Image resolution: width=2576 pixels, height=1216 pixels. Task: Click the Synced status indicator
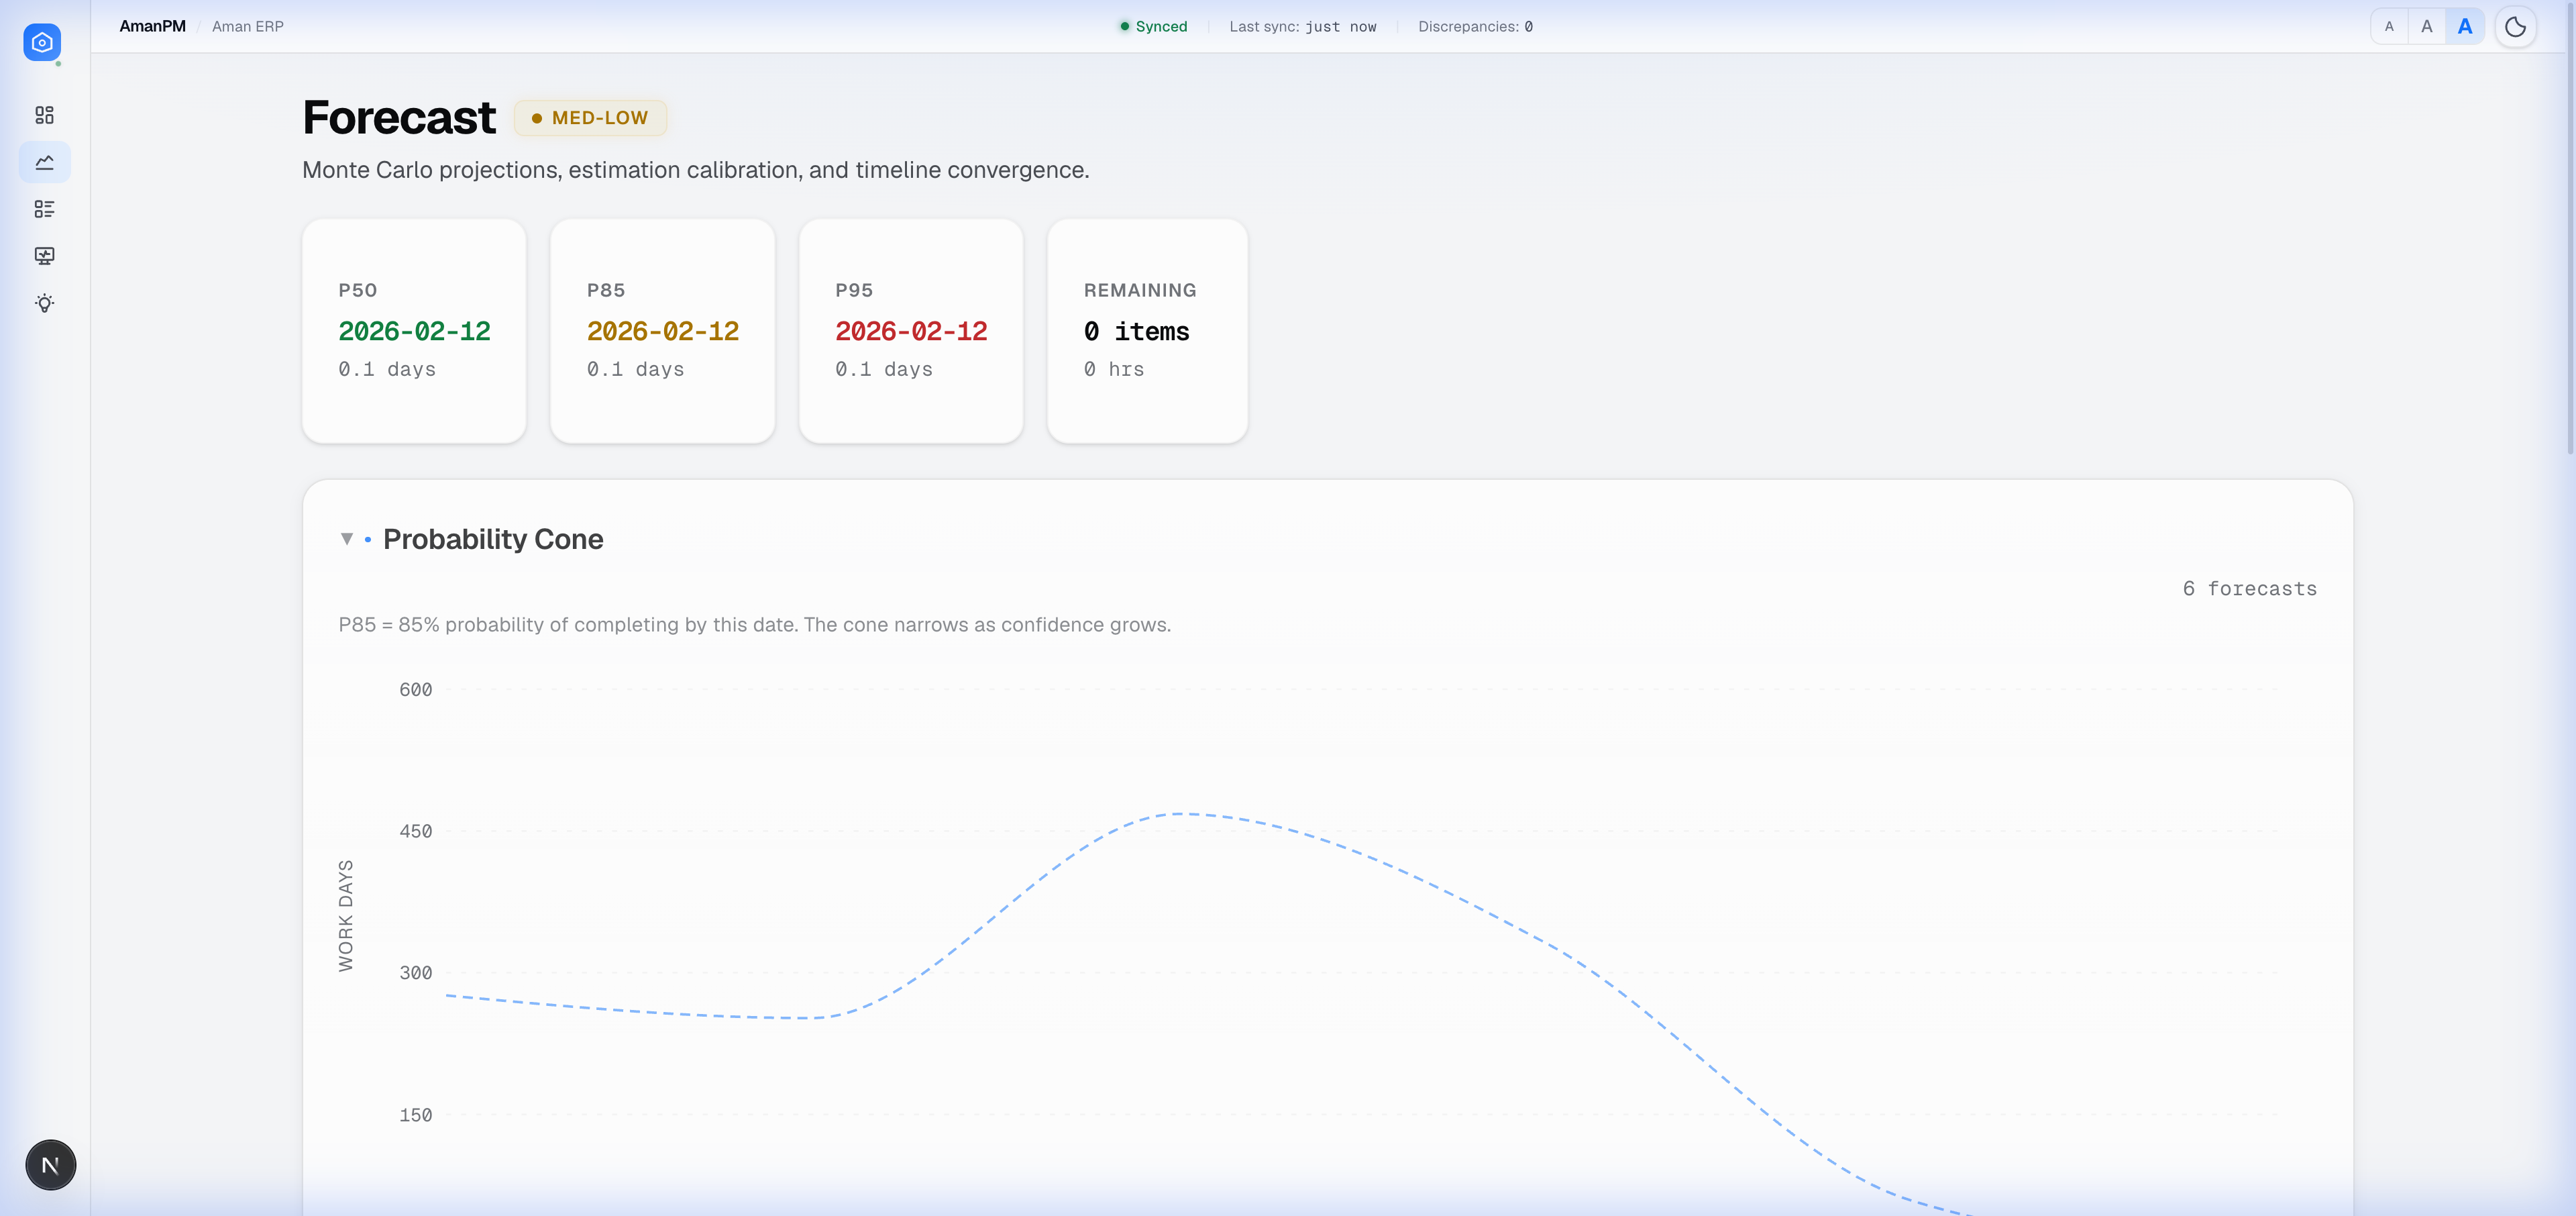coord(1153,26)
